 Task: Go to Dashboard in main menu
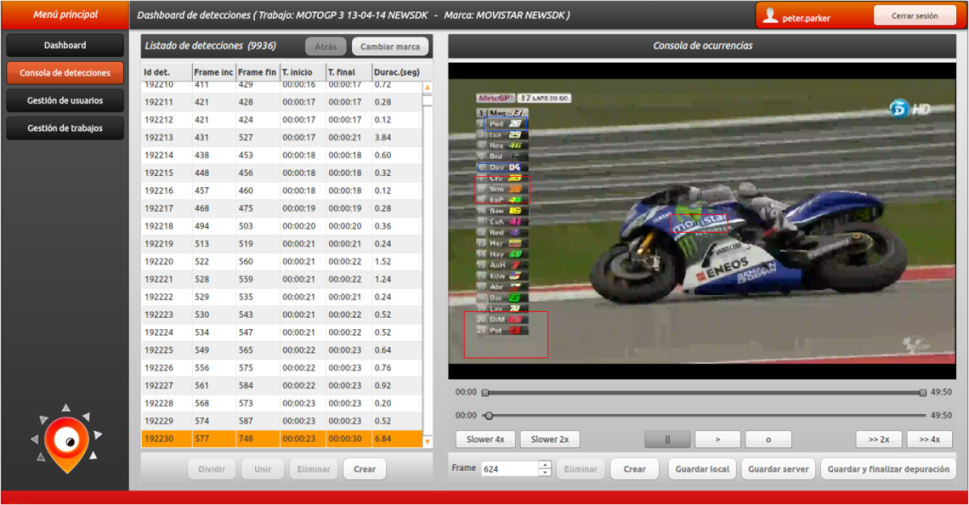click(65, 46)
